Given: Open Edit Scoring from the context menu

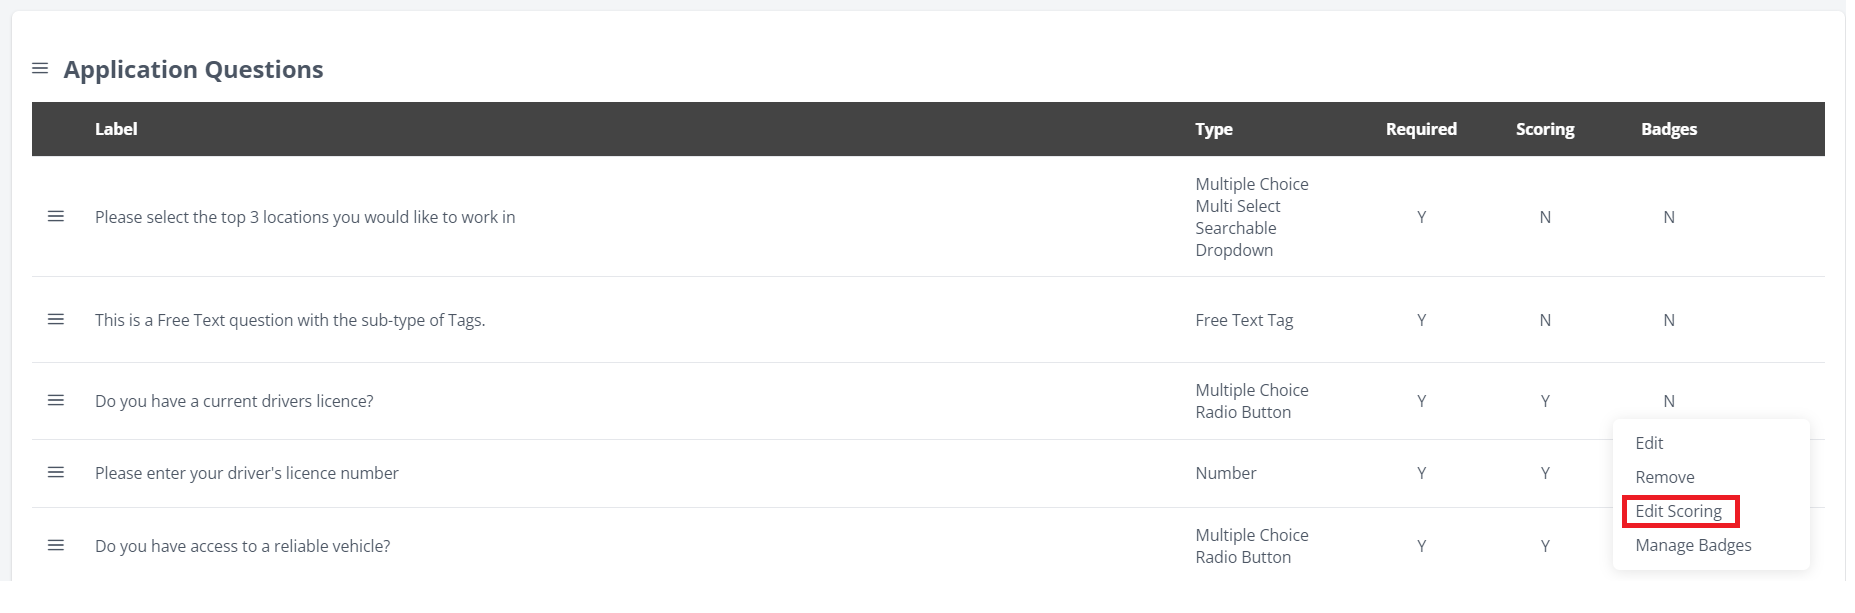Looking at the screenshot, I should coord(1678,511).
